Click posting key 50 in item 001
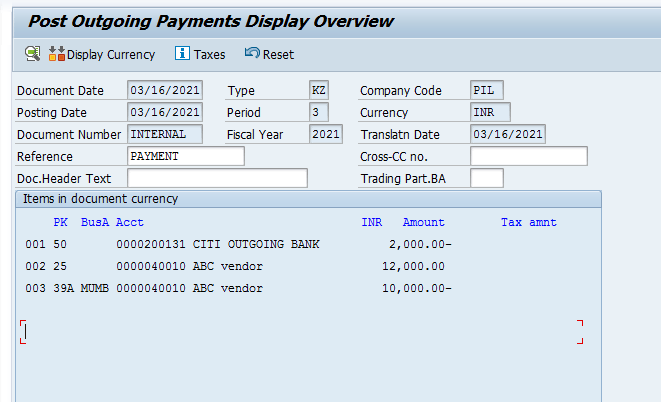Image resolution: width=661 pixels, height=402 pixels. coord(60,244)
